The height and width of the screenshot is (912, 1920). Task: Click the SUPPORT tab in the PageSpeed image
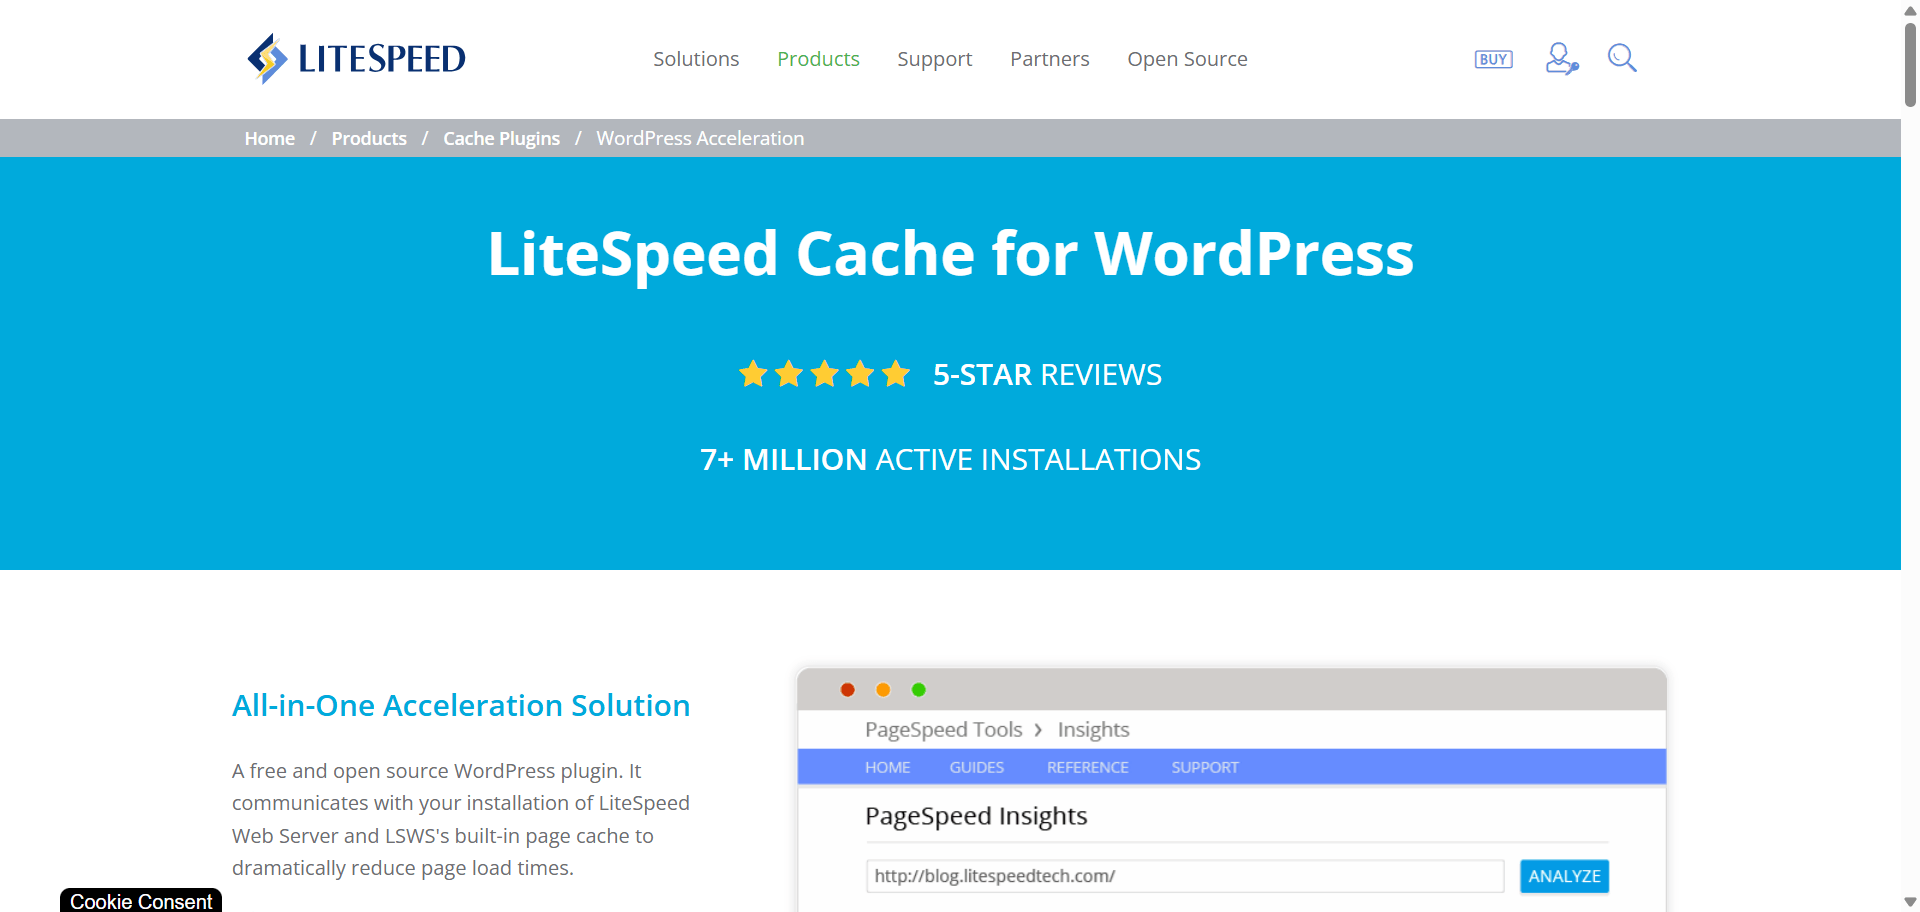1205,767
